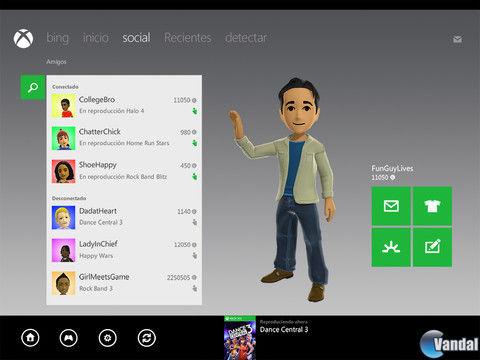Image resolution: width=480 pixels, height=360 pixels.
Task: Select GirlMeetsGame in friends list
Action: point(124,283)
